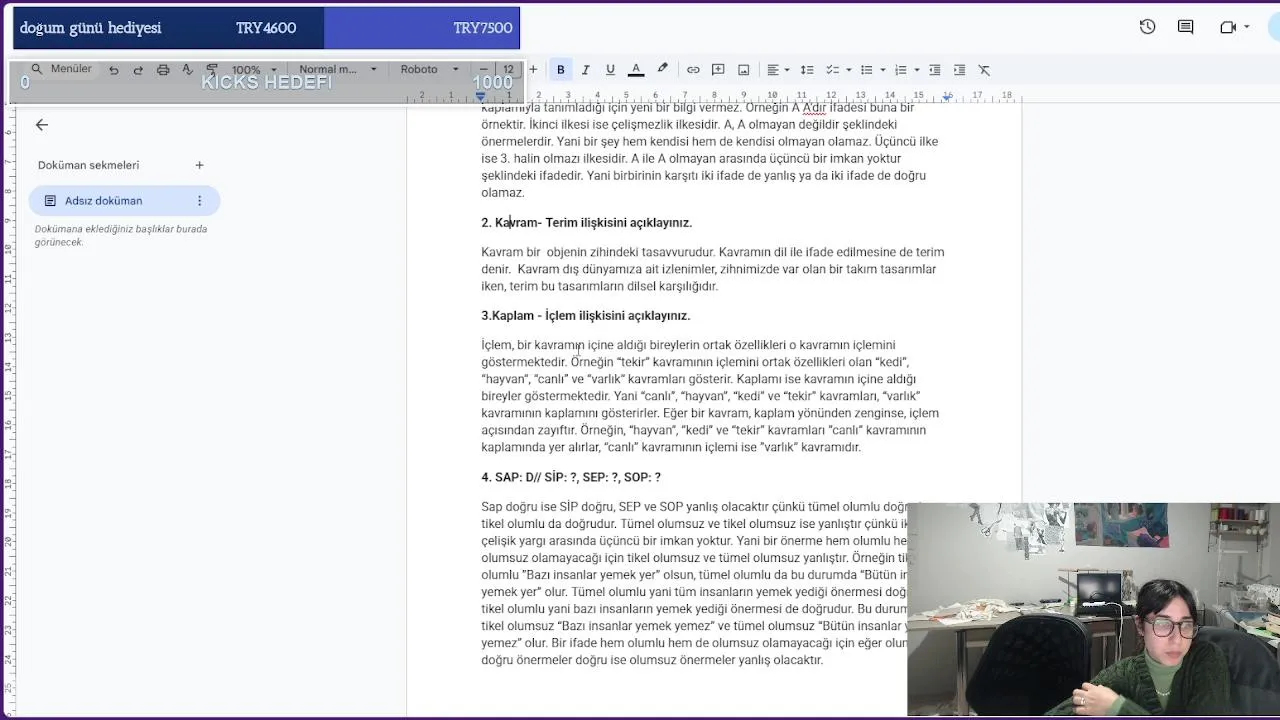Click the print icon

163,69
